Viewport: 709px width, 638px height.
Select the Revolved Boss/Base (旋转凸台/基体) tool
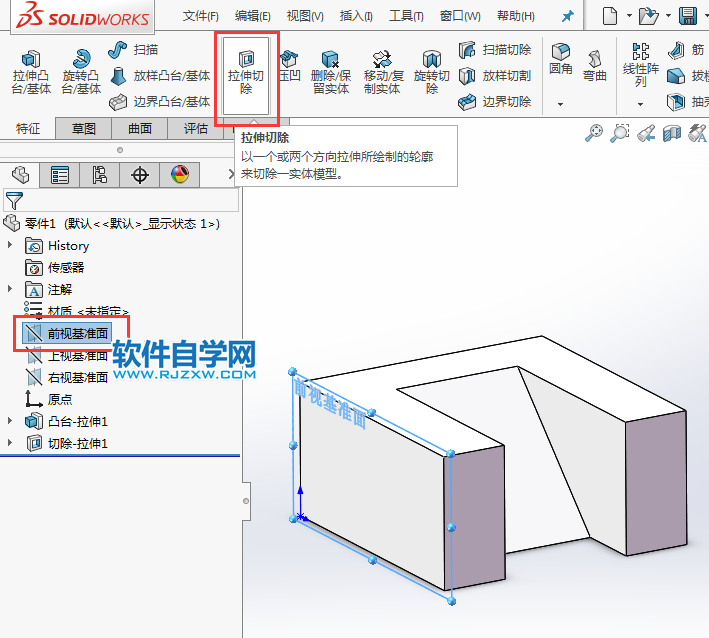tap(81, 72)
